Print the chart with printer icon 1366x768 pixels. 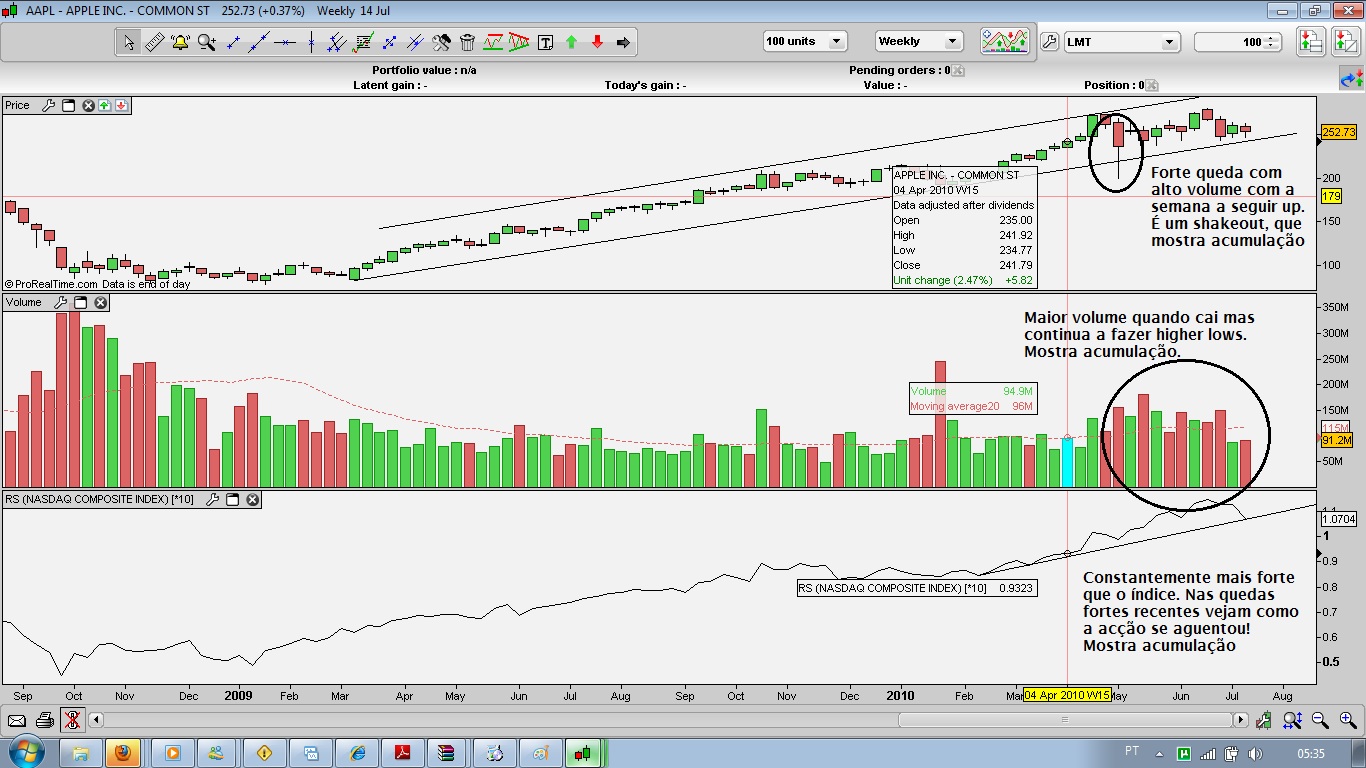44,720
